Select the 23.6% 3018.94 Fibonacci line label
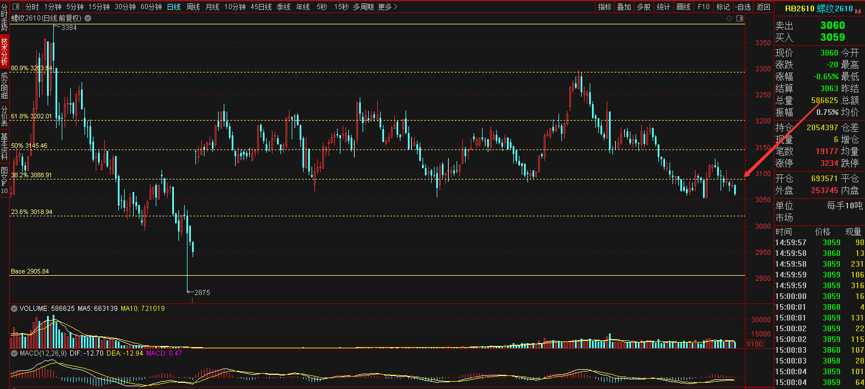This screenshot has height=389, width=865. pyautogui.click(x=31, y=211)
